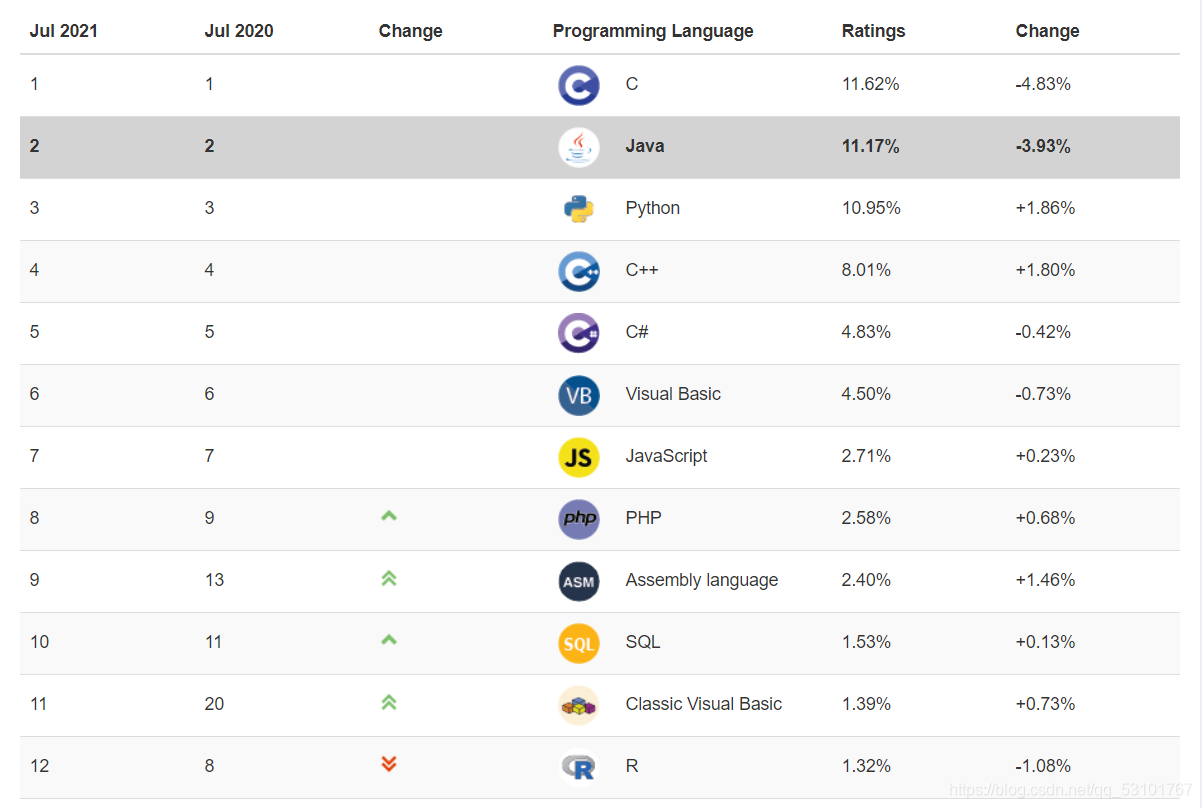Click the Classic Visual Basic blocks logo
1202x808 pixels.
(579, 705)
